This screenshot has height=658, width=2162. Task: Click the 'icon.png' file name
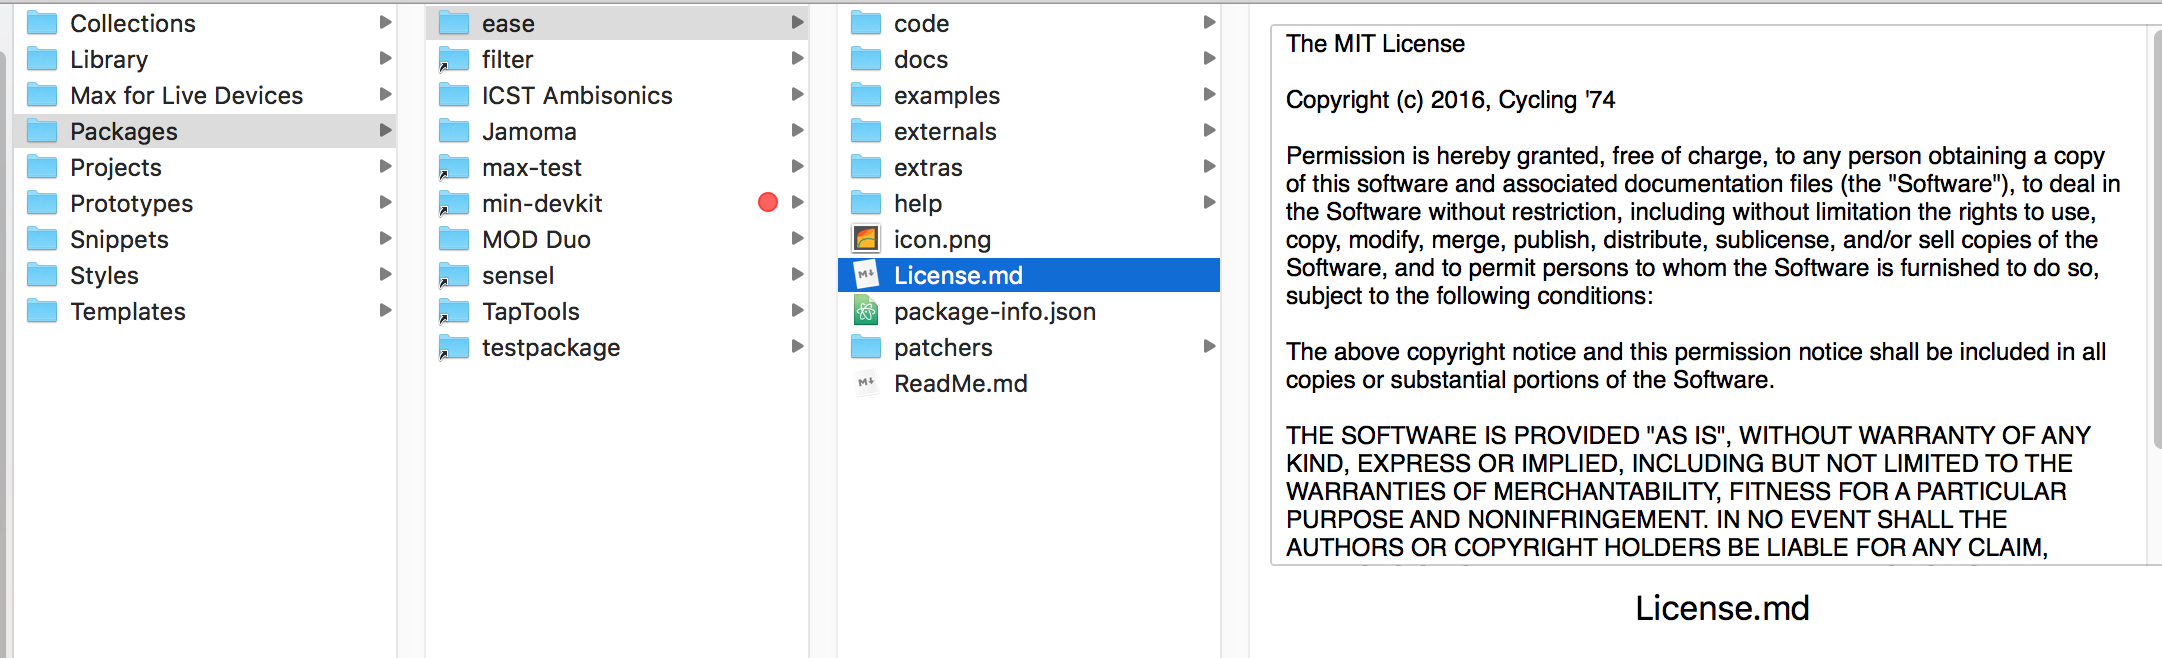pos(942,239)
